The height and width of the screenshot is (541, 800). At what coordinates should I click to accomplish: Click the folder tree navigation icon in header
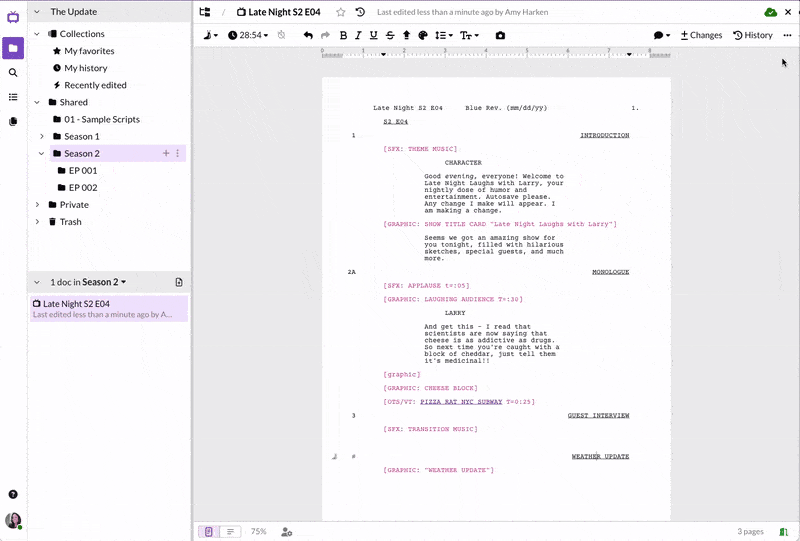205,12
